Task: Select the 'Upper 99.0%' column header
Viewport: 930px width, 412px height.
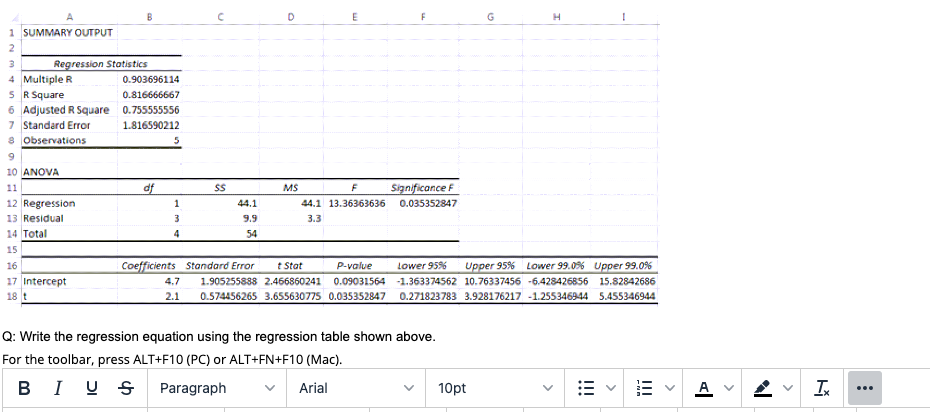Action: click(623, 266)
